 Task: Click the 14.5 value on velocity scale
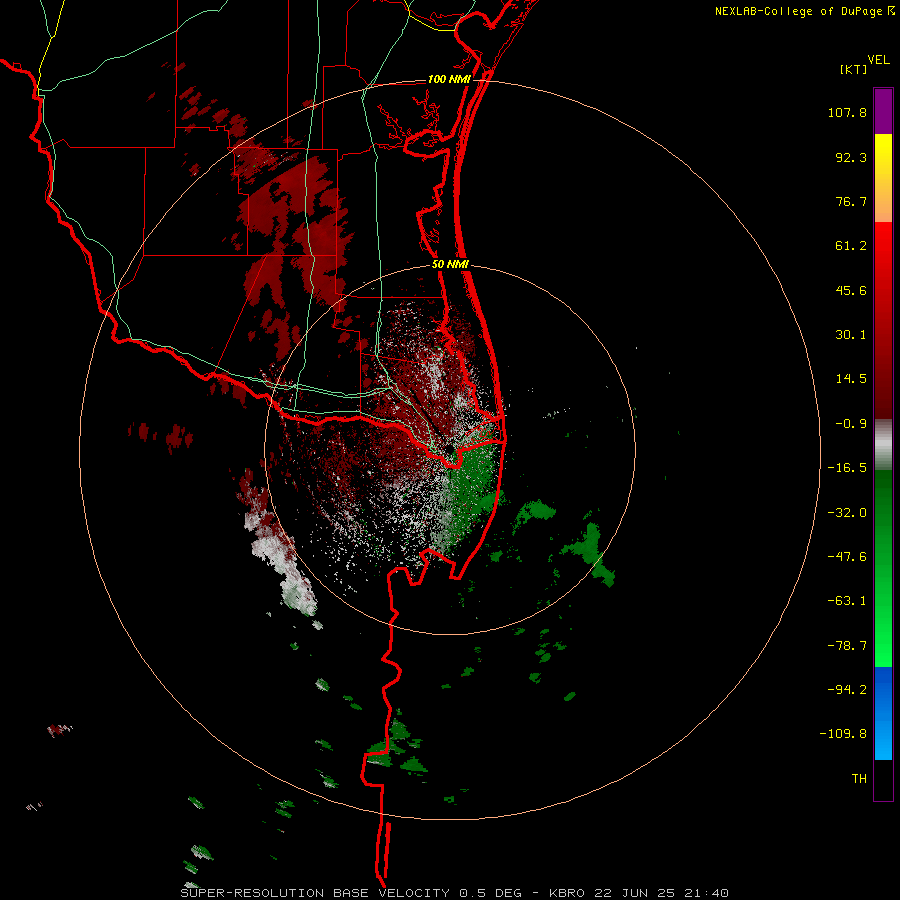click(851, 379)
